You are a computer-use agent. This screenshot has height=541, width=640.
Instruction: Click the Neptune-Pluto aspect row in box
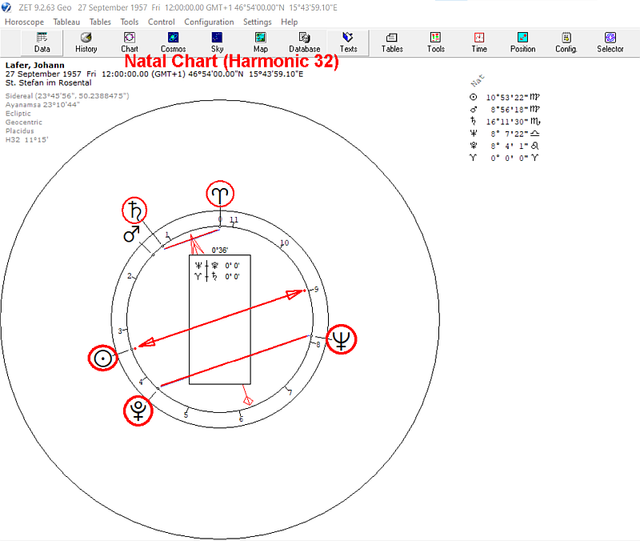[217, 265]
